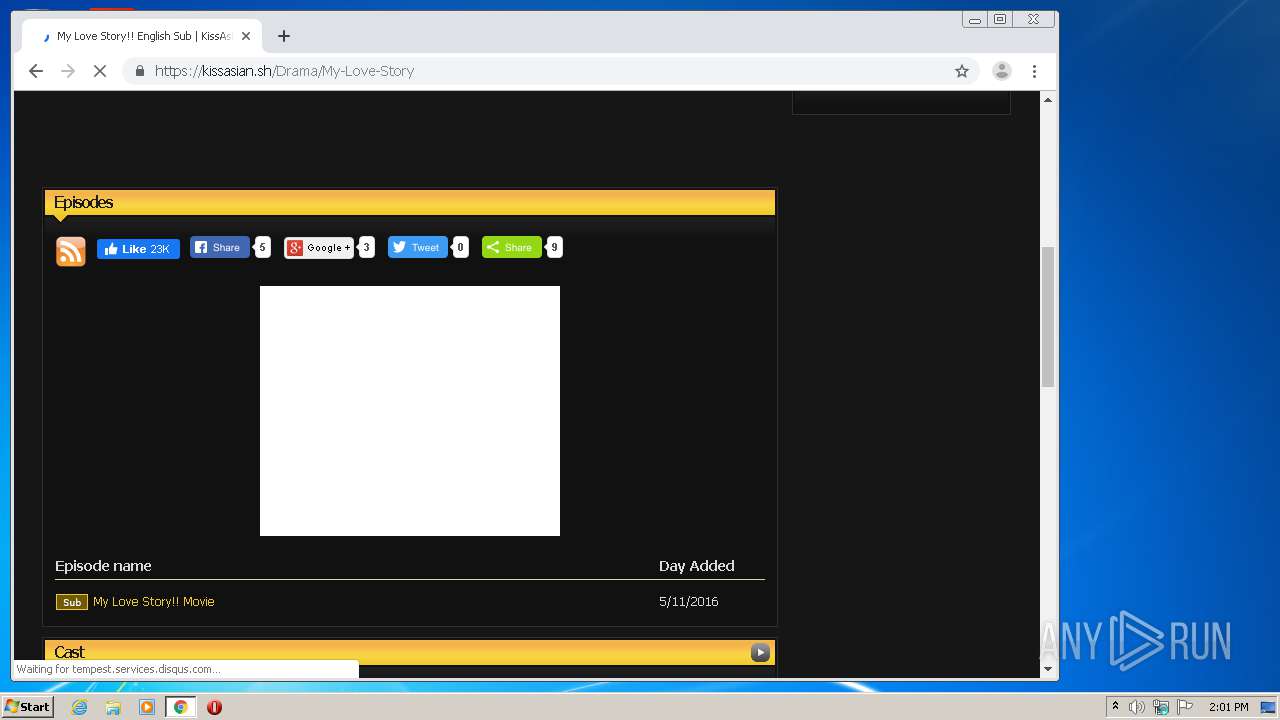Stop loading the page

[x=99, y=71]
